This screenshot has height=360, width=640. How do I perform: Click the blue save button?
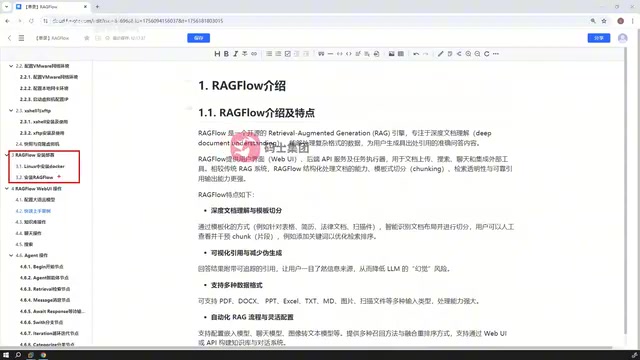point(198,38)
